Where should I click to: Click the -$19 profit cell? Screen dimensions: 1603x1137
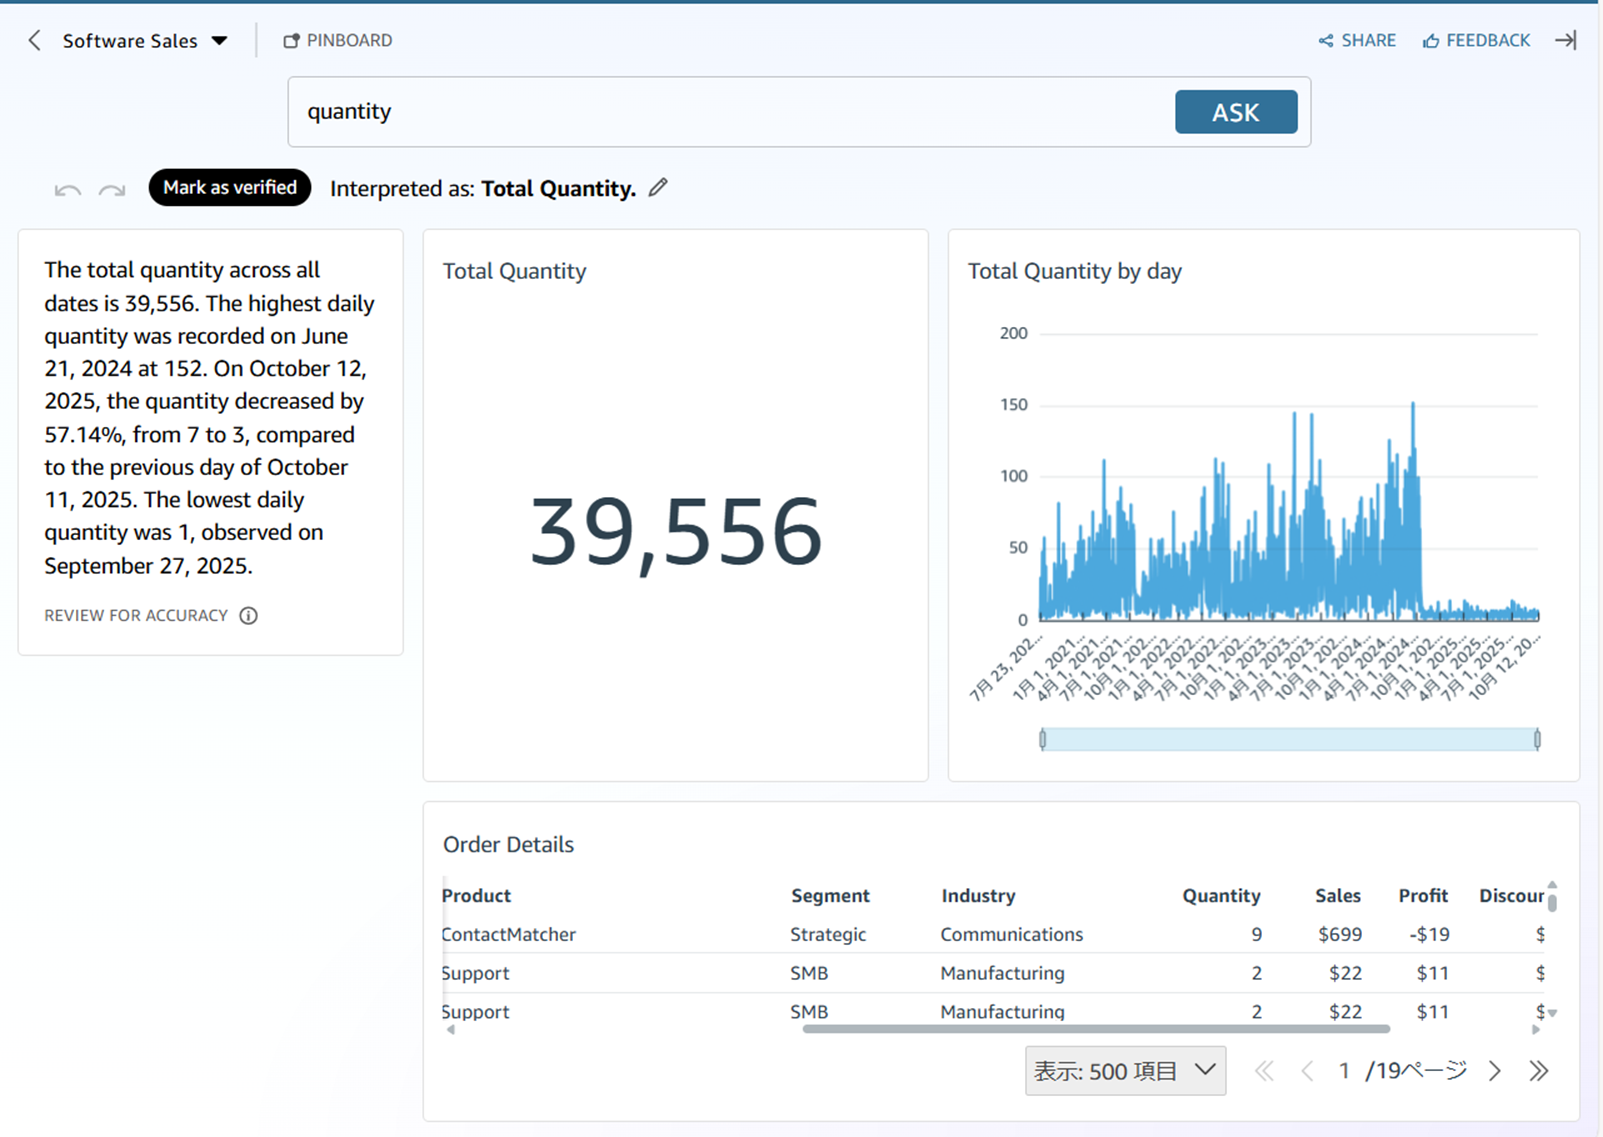point(1429,934)
